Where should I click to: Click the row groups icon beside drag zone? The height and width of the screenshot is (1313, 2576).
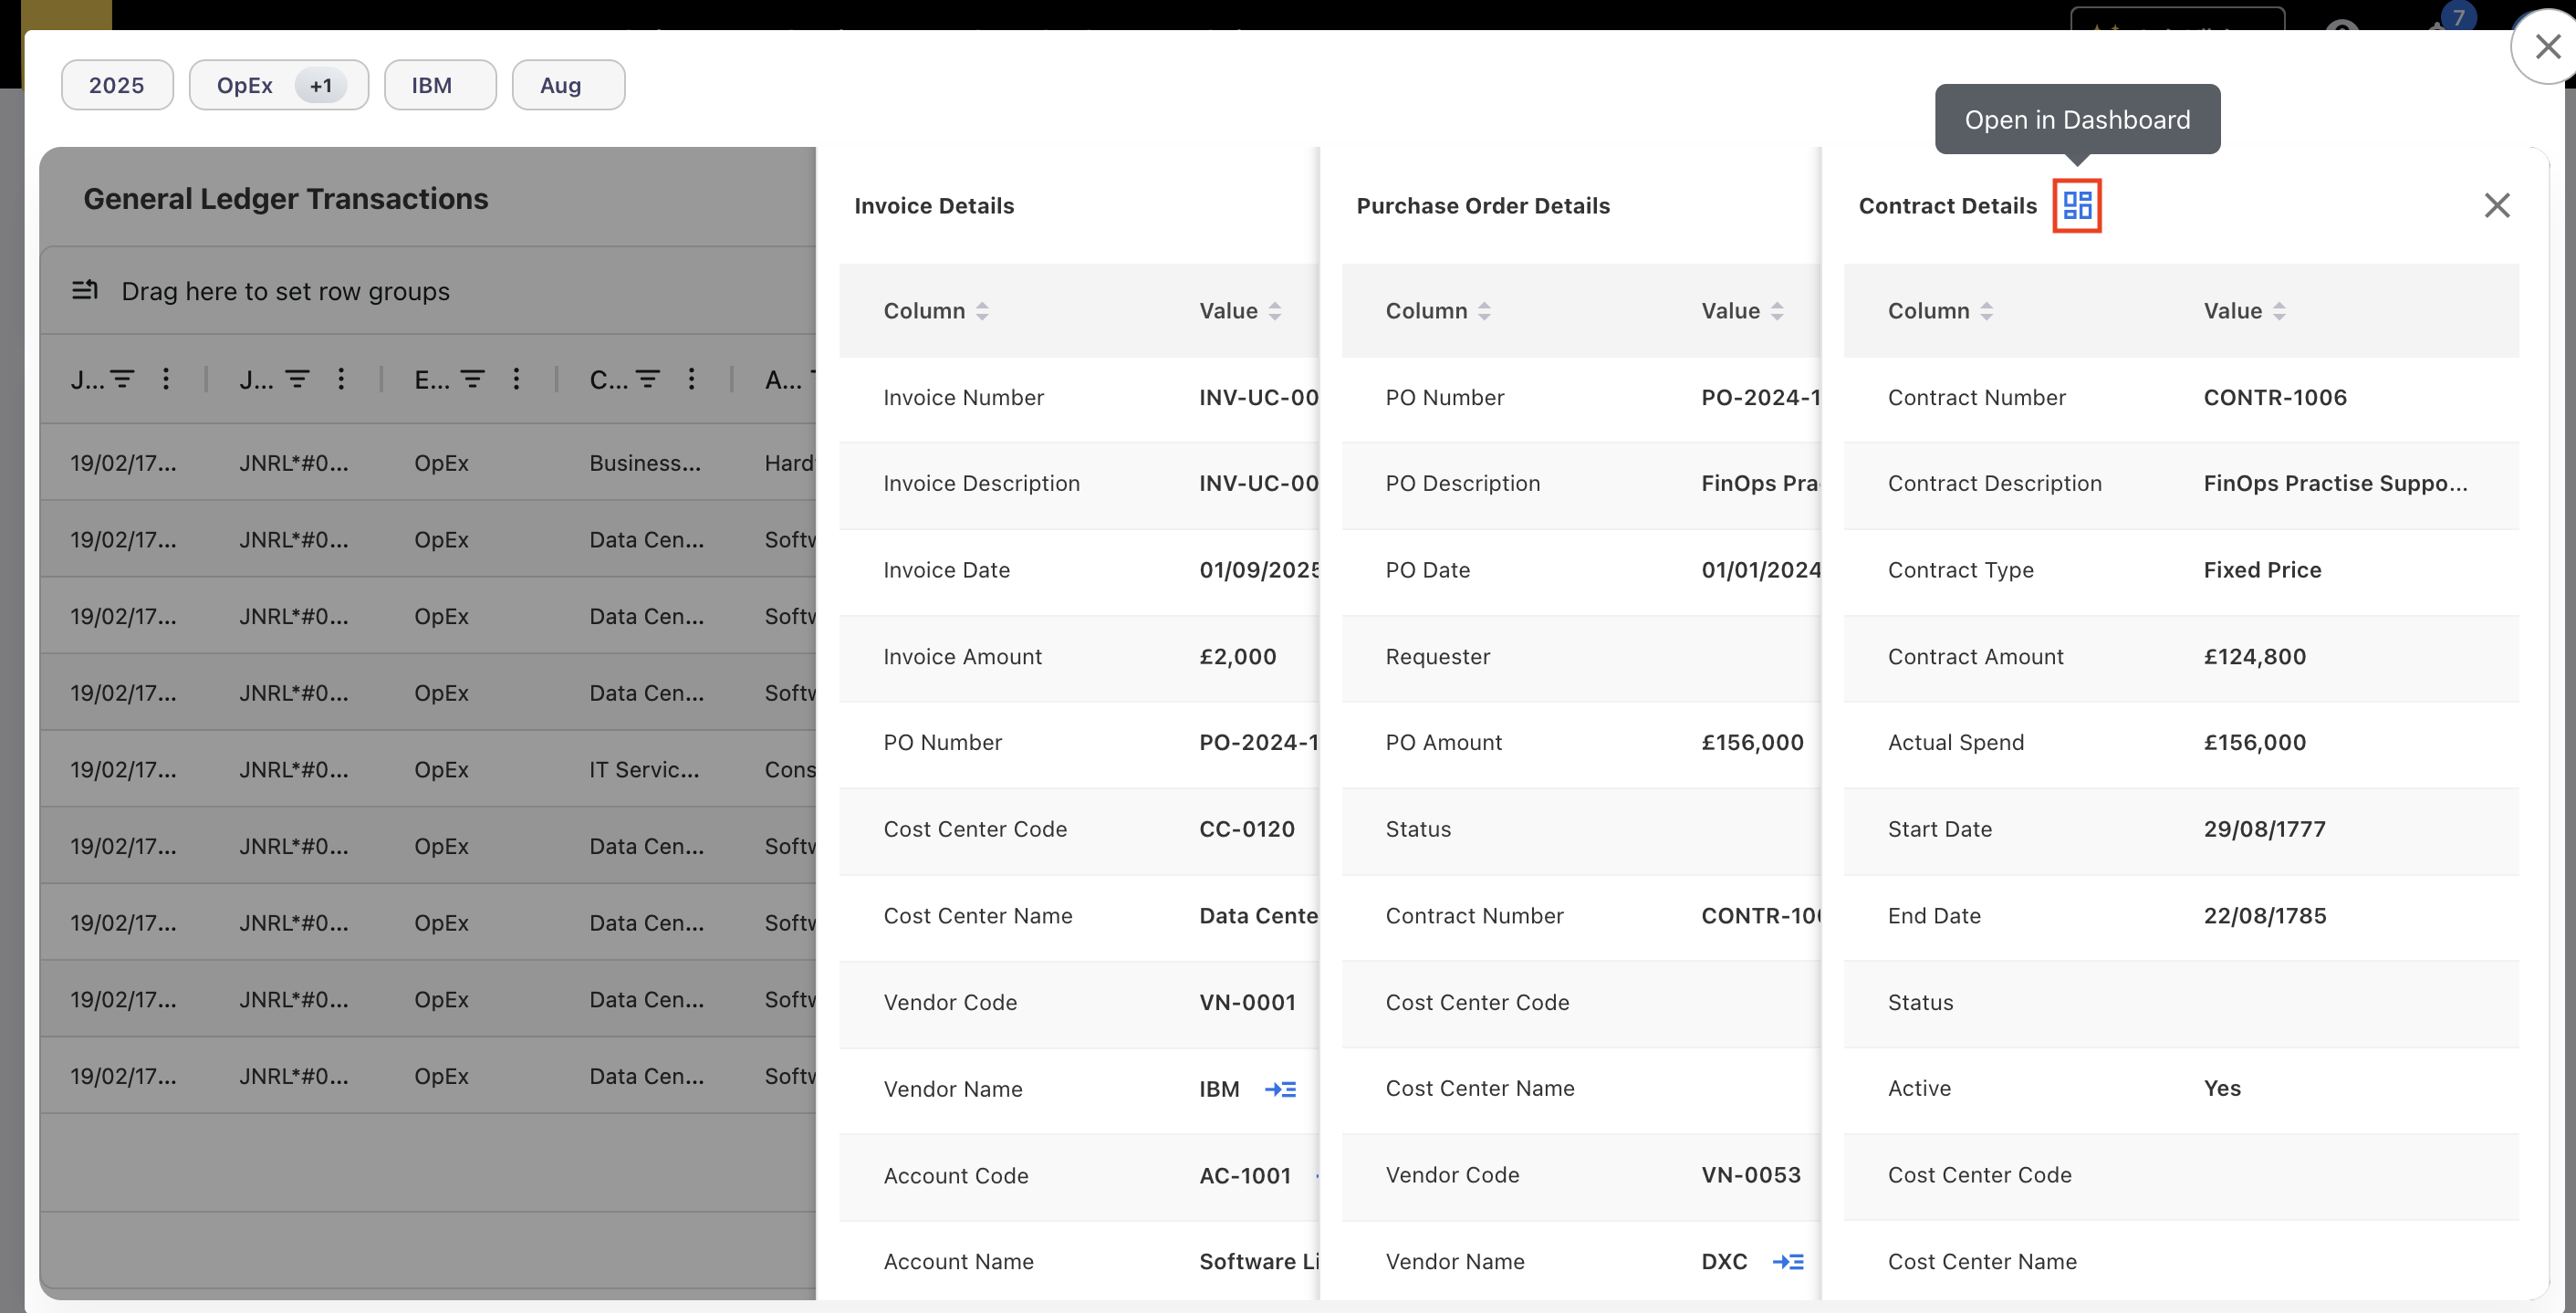point(85,290)
